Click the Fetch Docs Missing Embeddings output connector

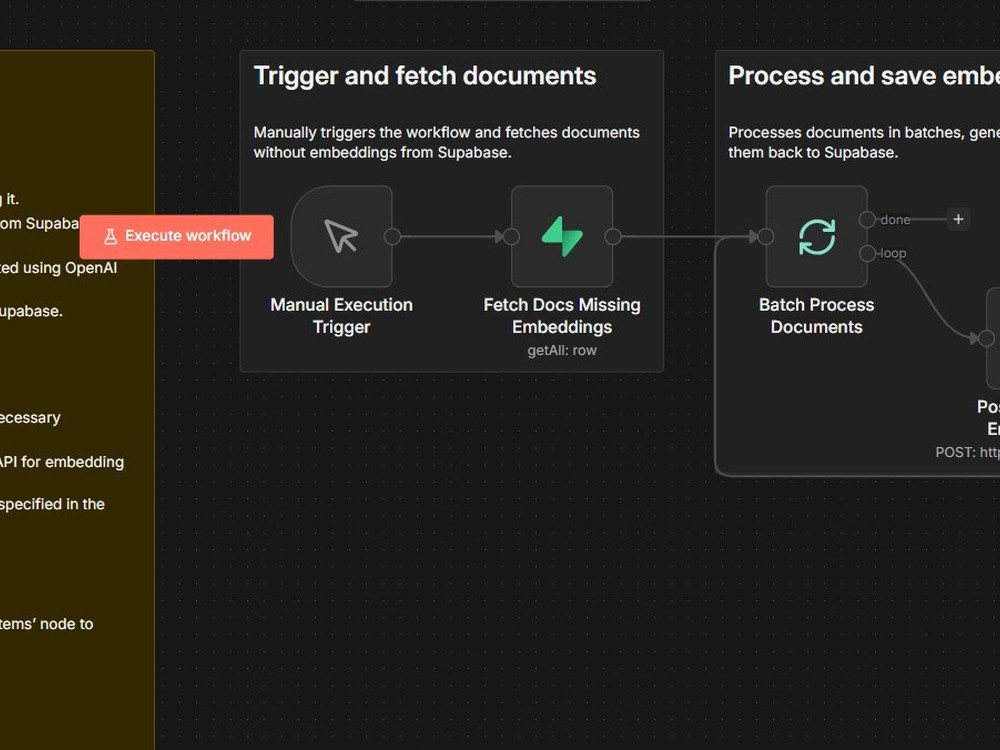point(613,237)
